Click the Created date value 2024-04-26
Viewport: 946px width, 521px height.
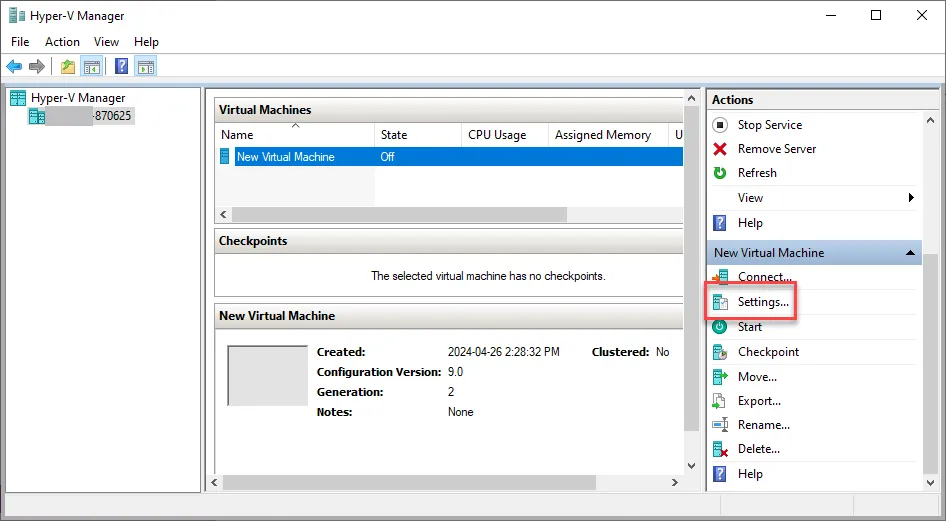[504, 352]
